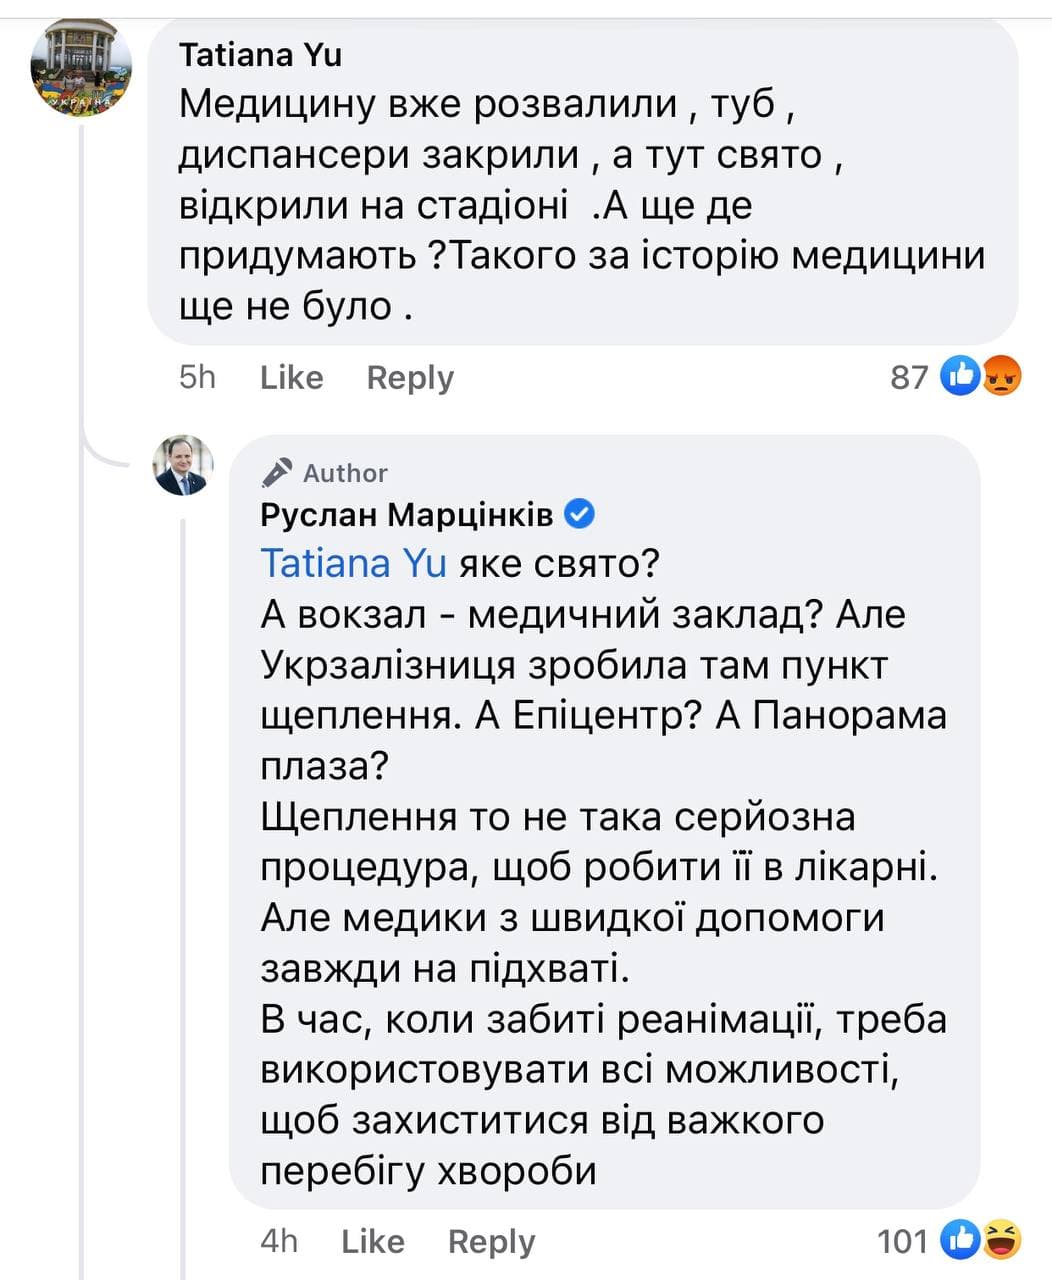The height and width of the screenshot is (1280, 1052).
Task: View the 87 reactions count
Action: [x=909, y=377]
